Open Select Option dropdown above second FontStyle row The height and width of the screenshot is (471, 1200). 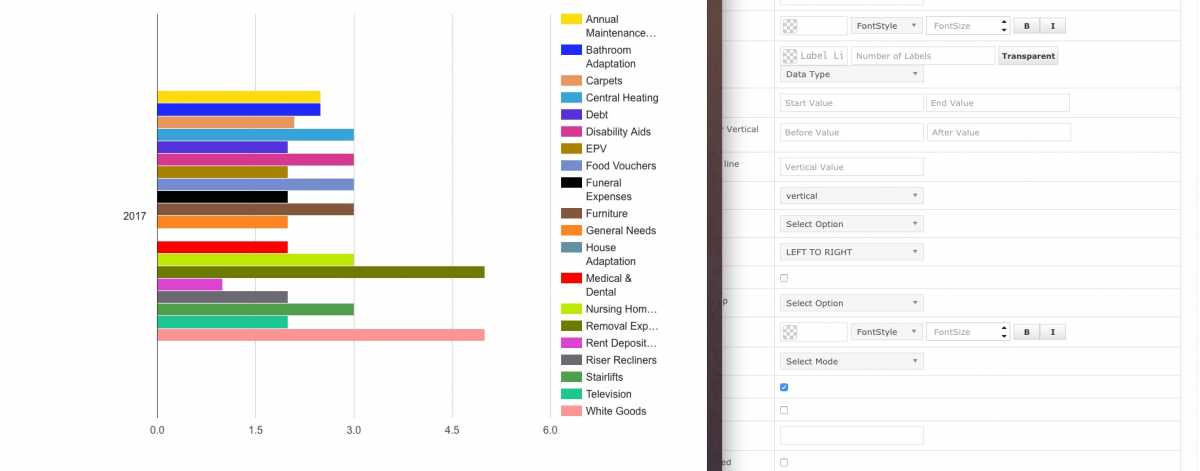(x=852, y=303)
